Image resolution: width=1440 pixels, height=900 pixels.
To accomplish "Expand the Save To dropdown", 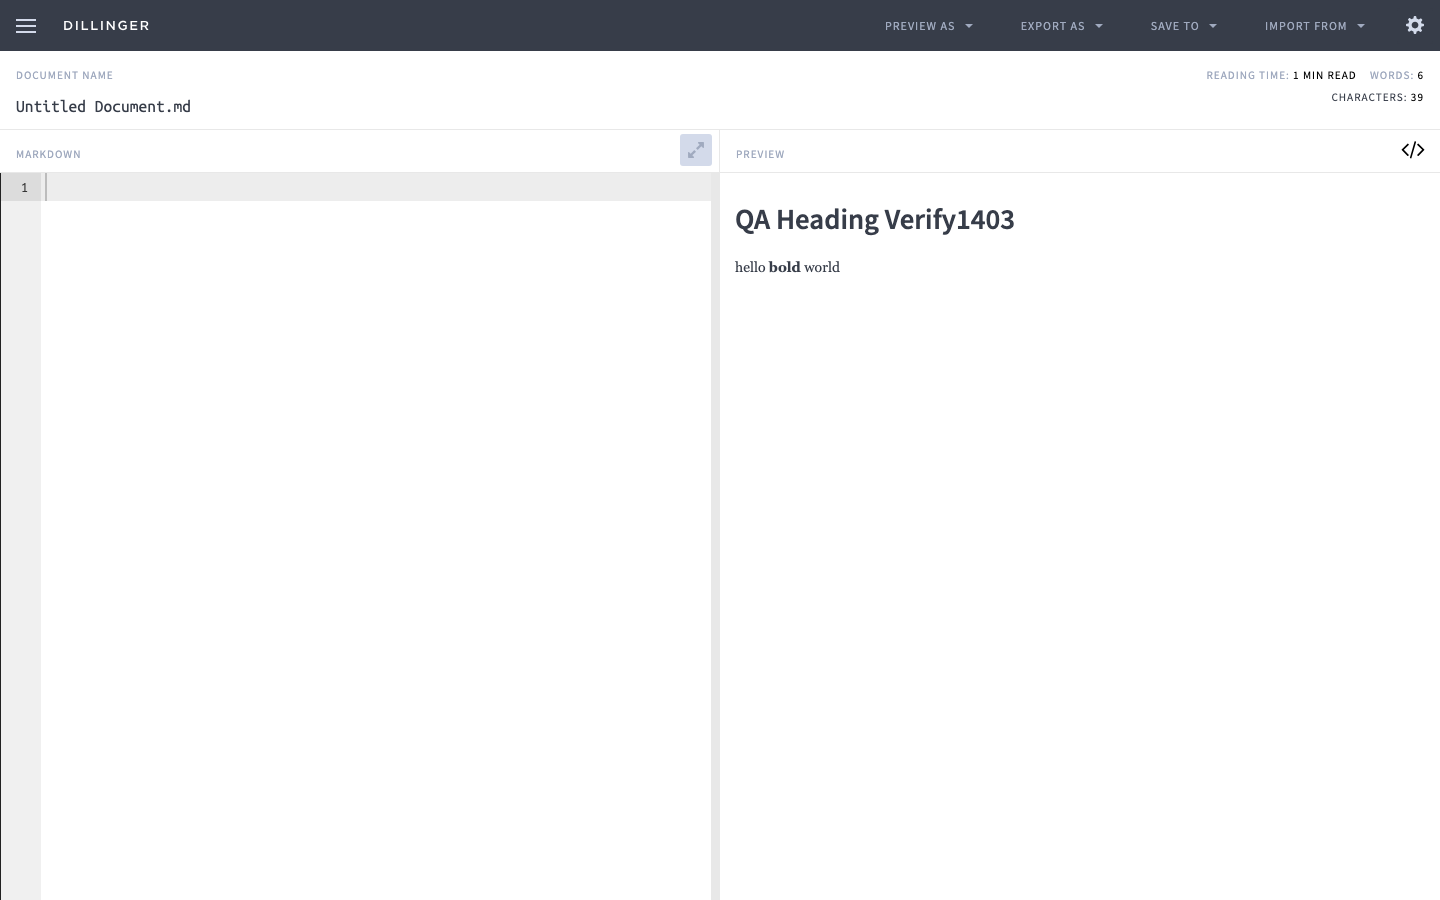I will click(1183, 26).
